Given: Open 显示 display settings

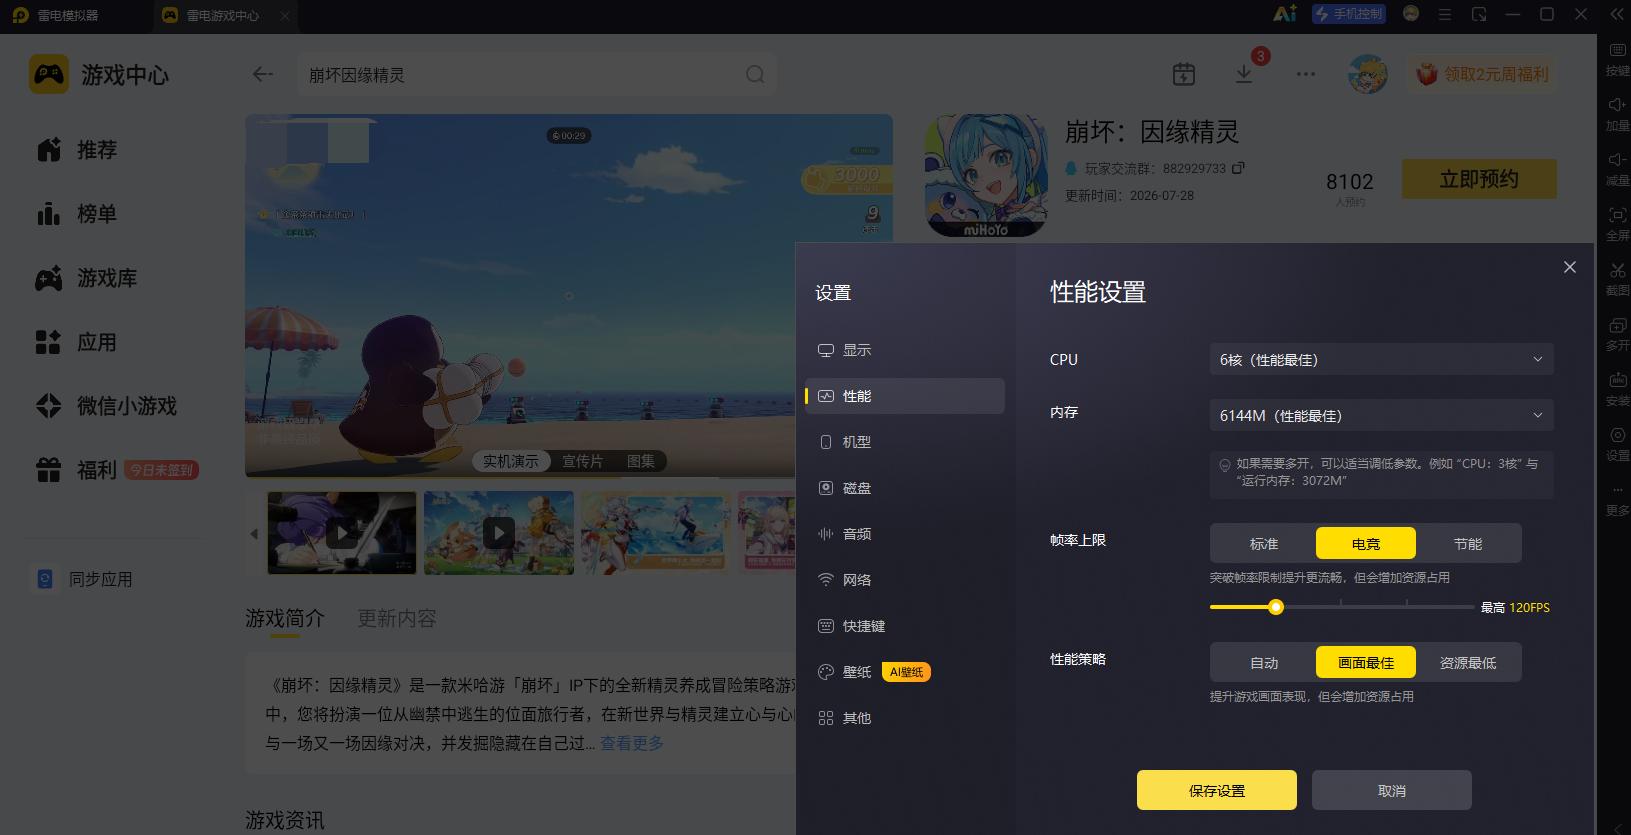Looking at the screenshot, I should 905,350.
